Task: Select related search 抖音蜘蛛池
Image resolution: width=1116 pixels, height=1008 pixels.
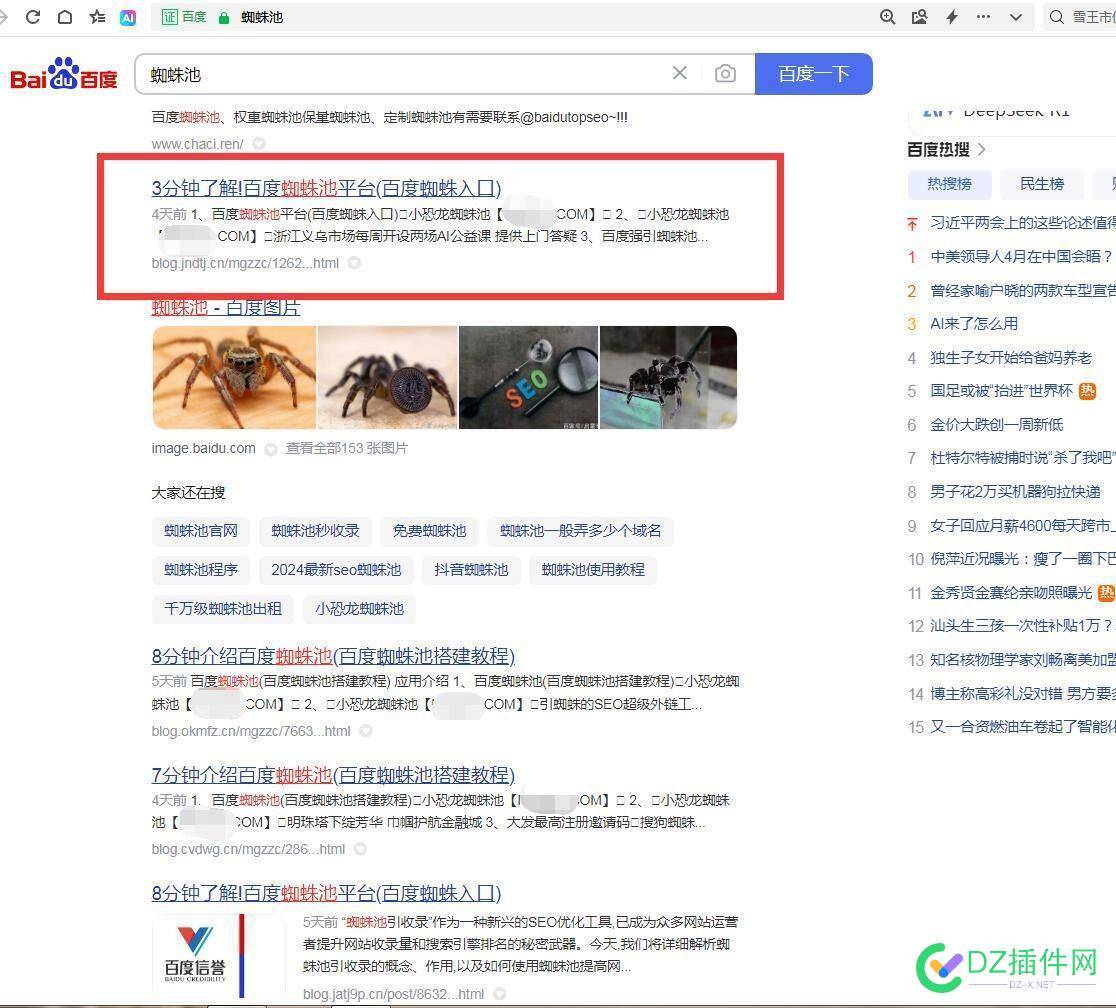Action: pyautogui.click(x=471, y=570)
